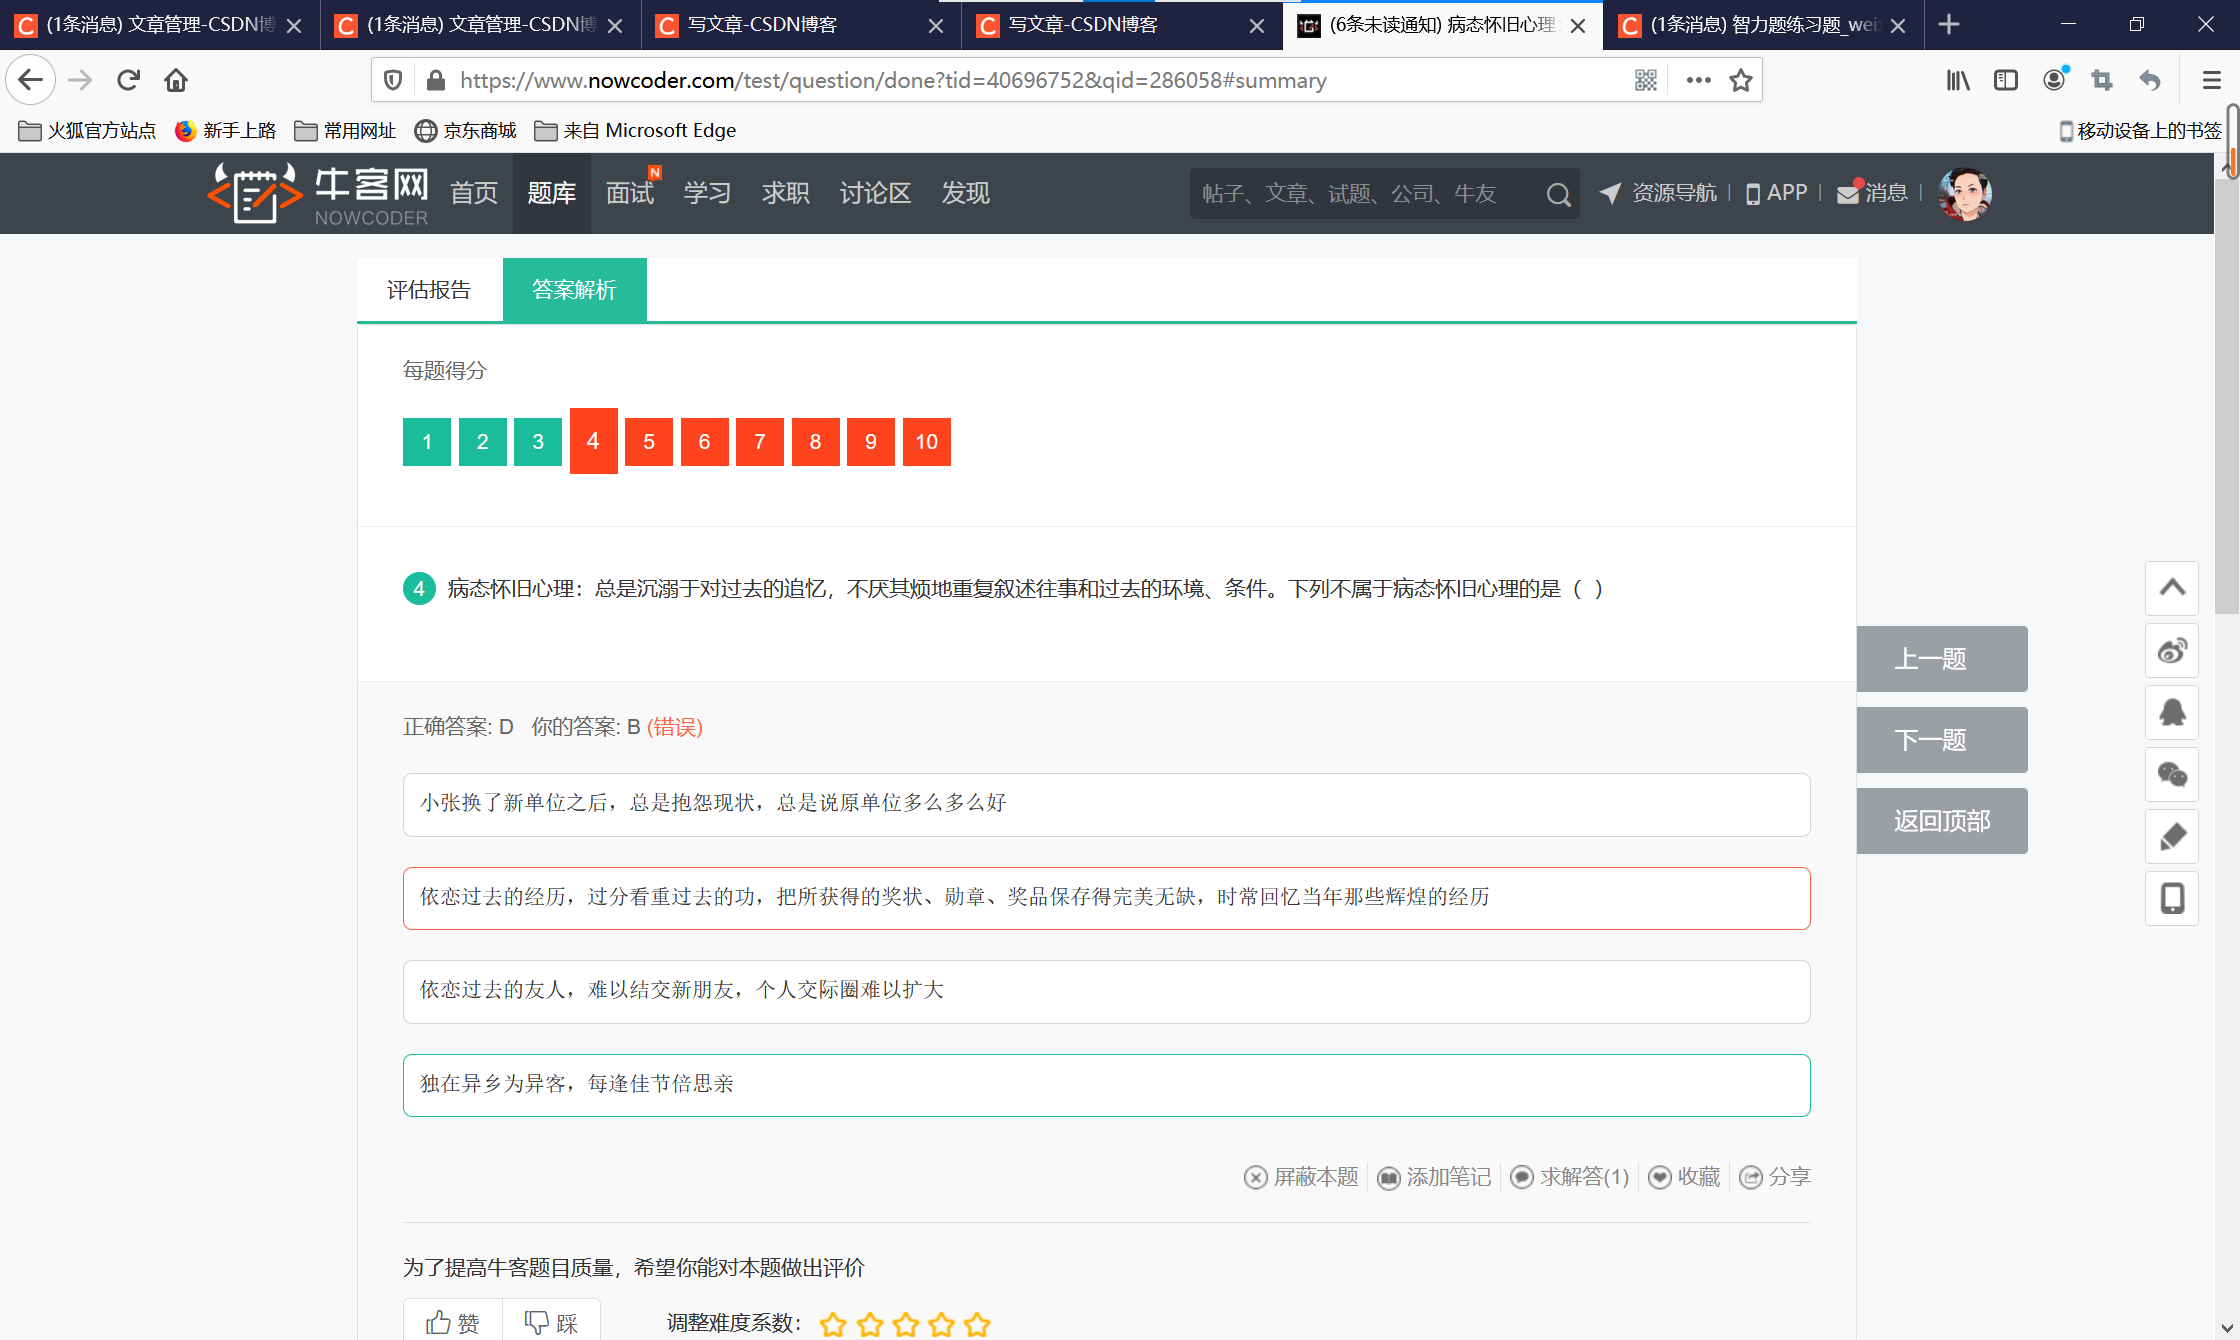Open 来自 Microsoft Edge bookmark folder
This screenshot has height=1340, width=2240.
[636, 130]
